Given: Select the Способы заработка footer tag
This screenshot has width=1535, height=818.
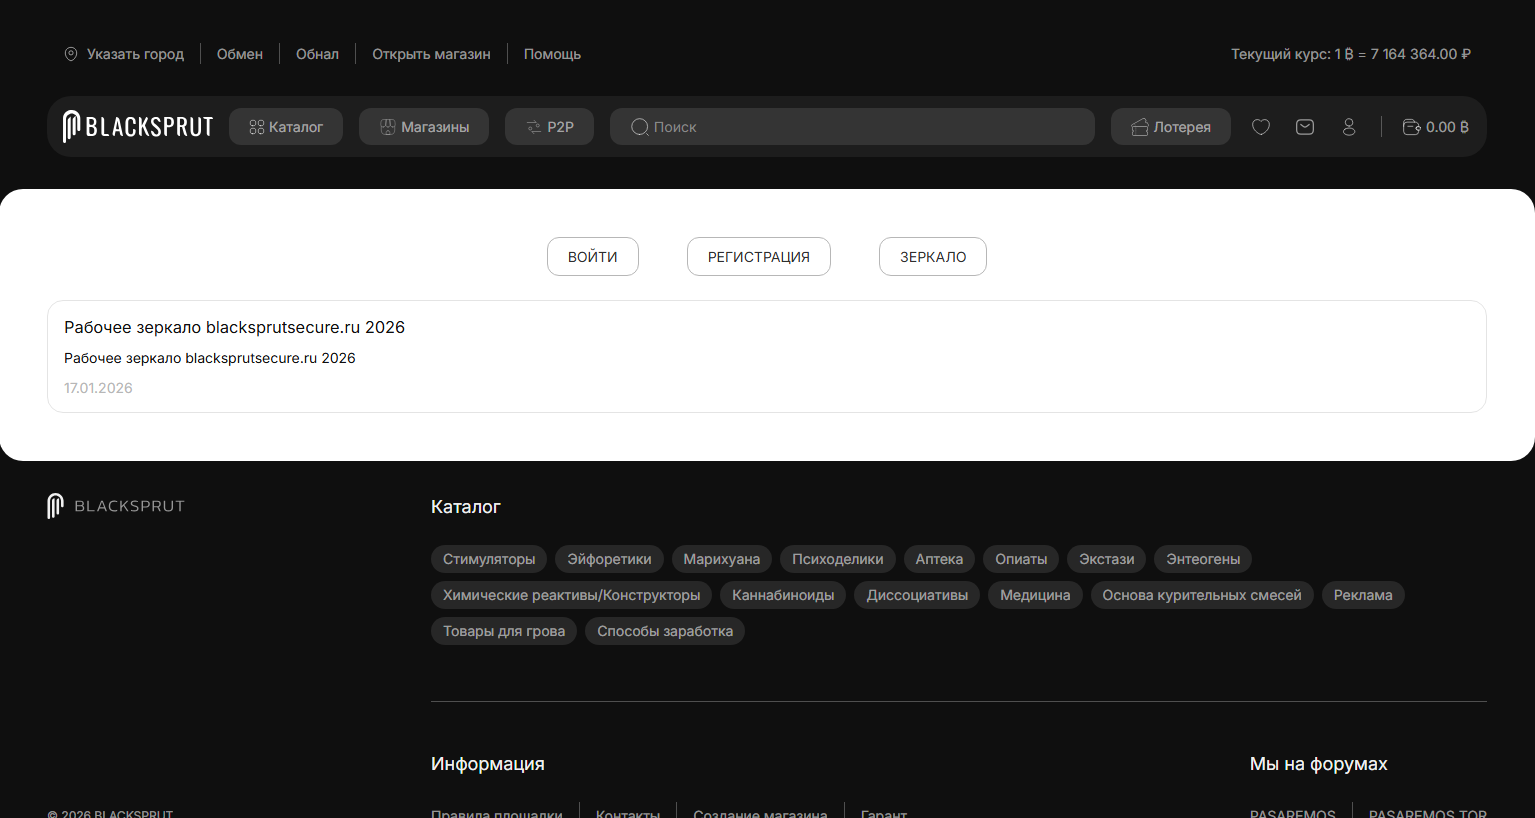Looking at the screenshot, I should tap(665, 631).
